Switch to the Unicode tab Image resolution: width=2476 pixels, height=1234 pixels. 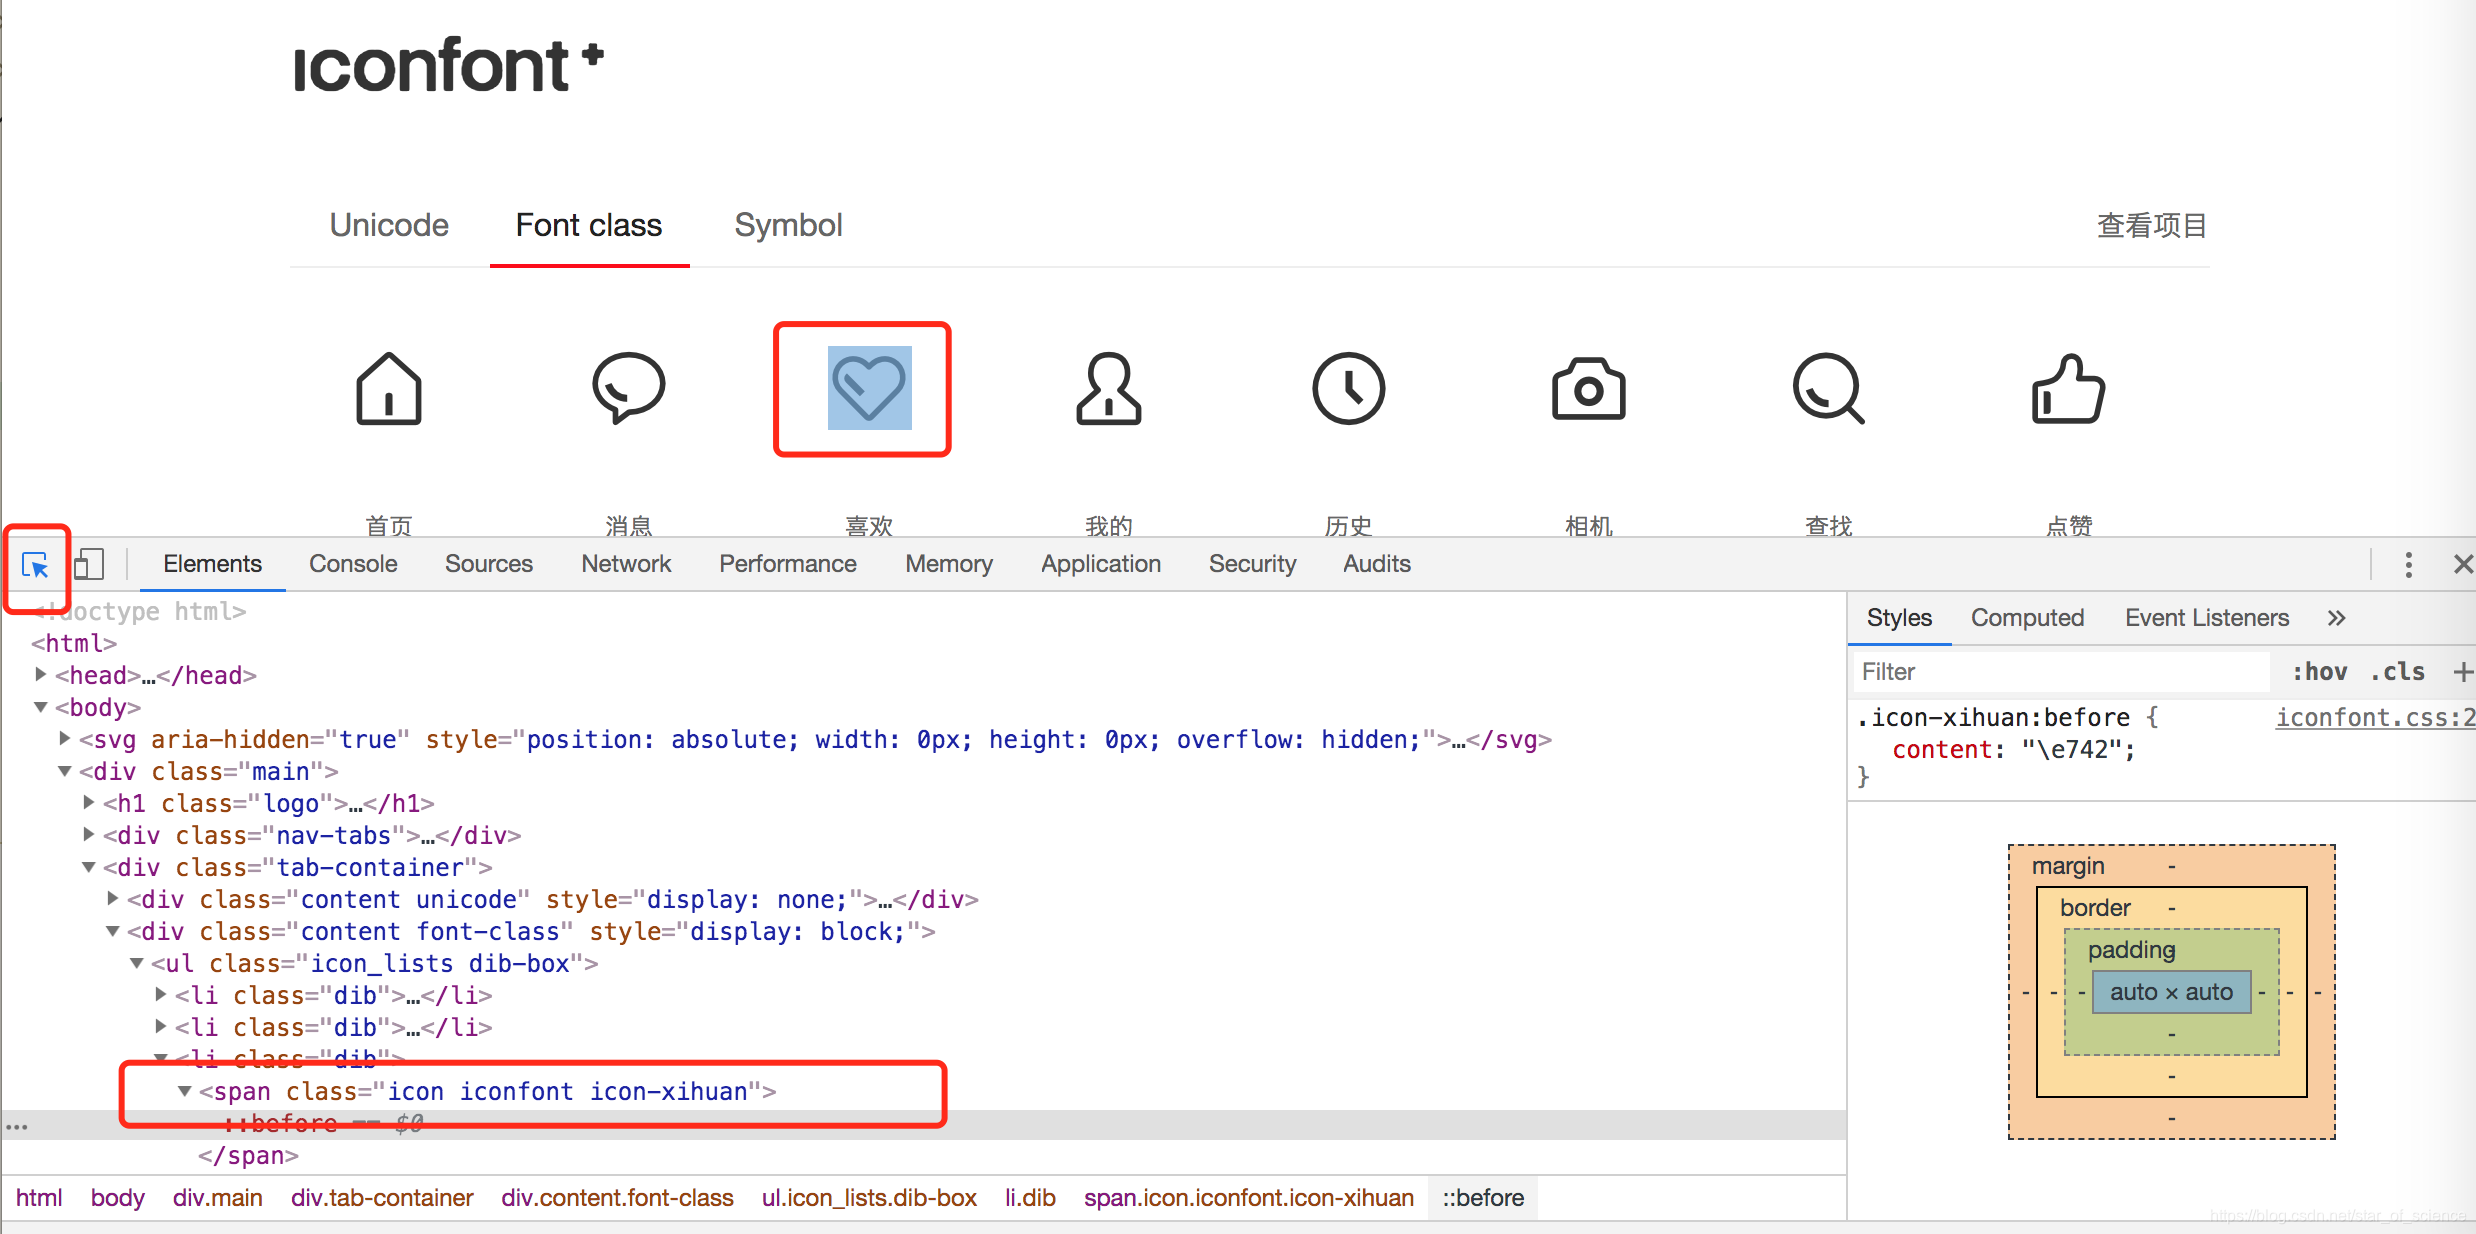coord(389,225)
